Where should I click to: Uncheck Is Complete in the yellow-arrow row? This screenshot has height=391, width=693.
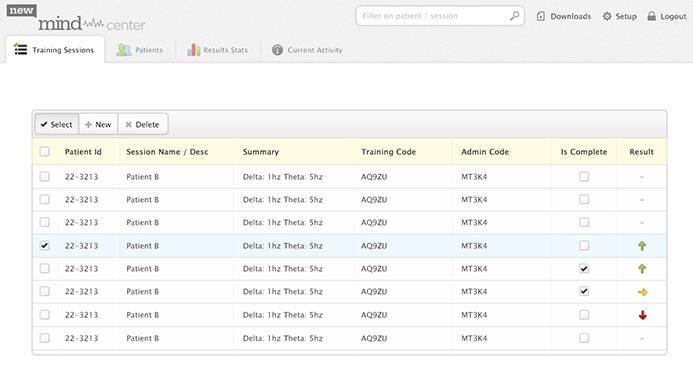[x=584, y=292]
